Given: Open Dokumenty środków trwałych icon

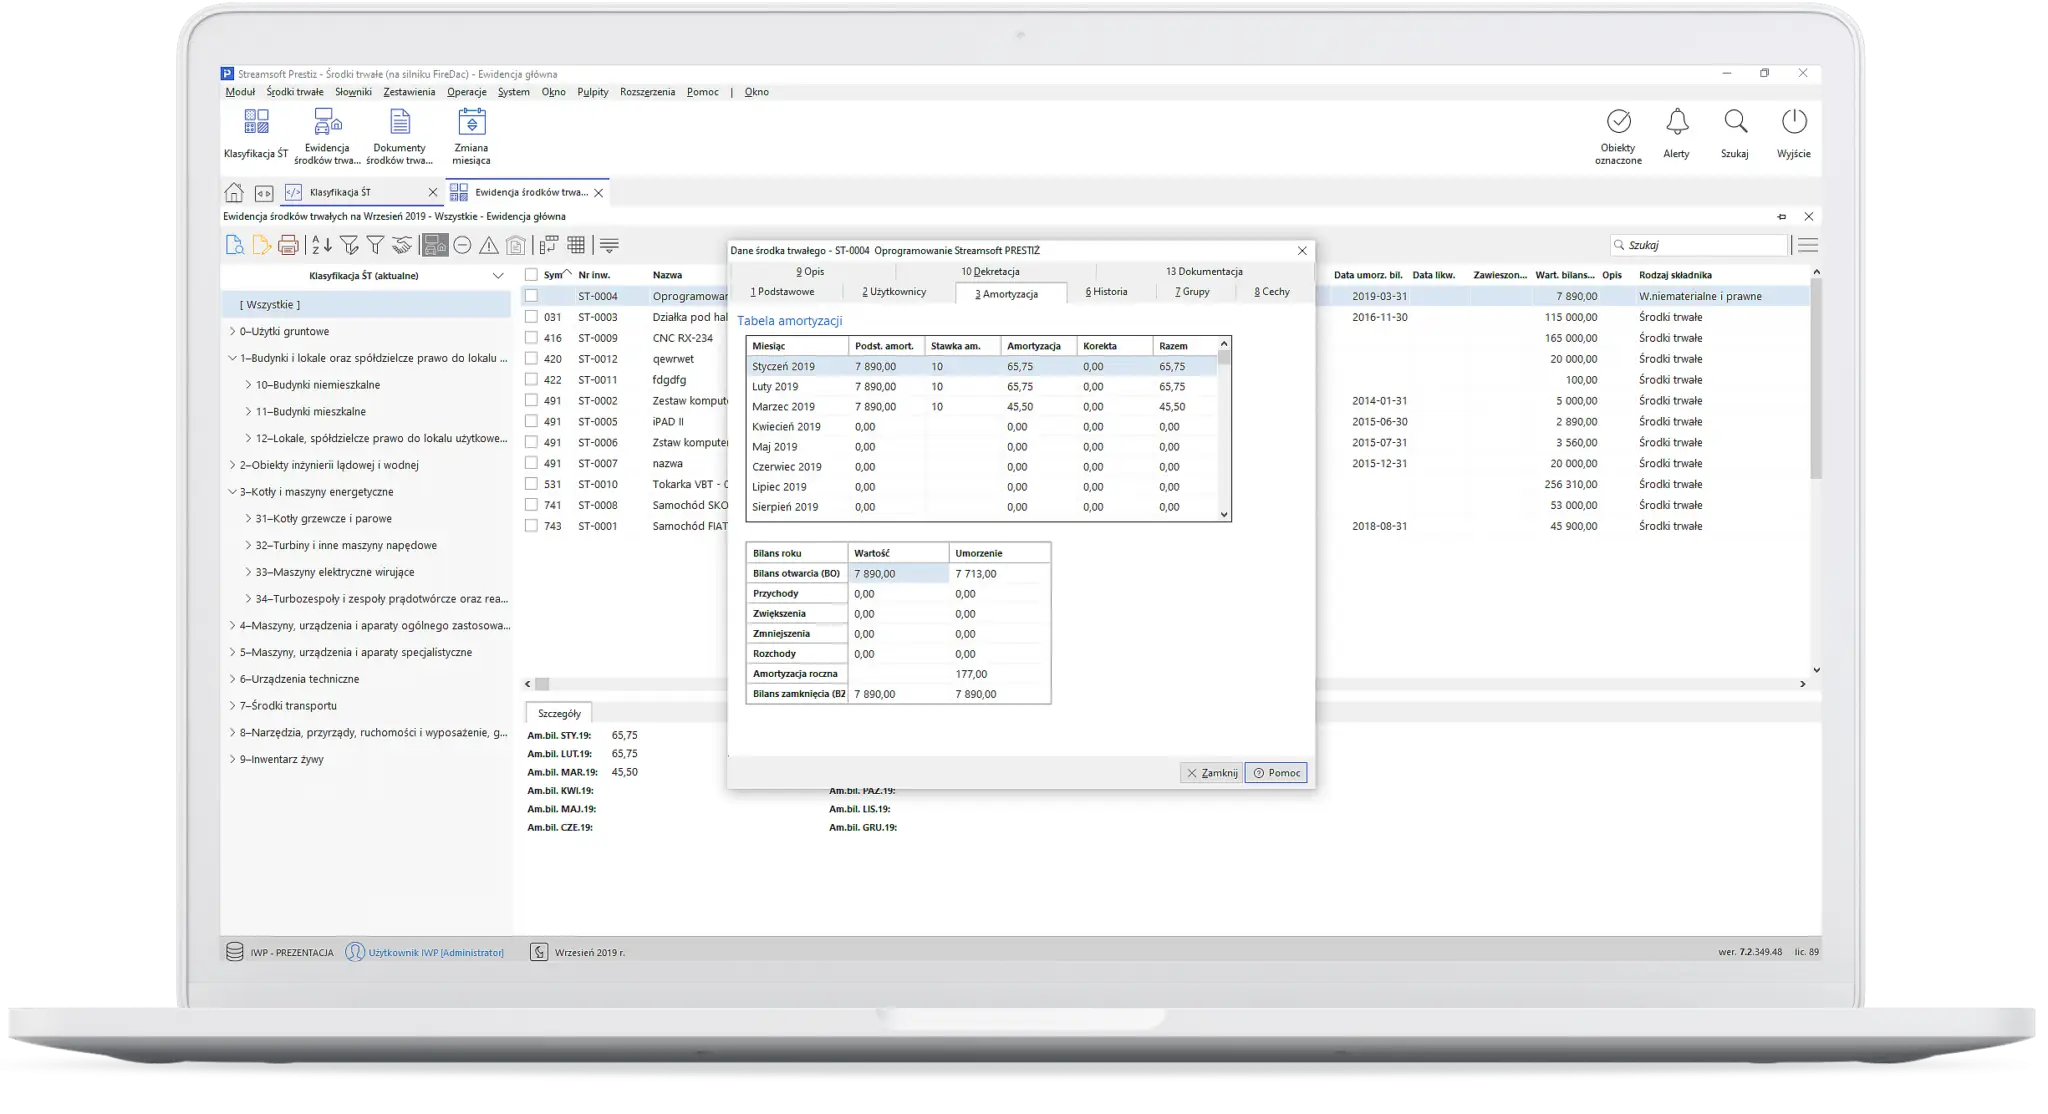Looking at the screenshot, I should (x=400, y=122).
